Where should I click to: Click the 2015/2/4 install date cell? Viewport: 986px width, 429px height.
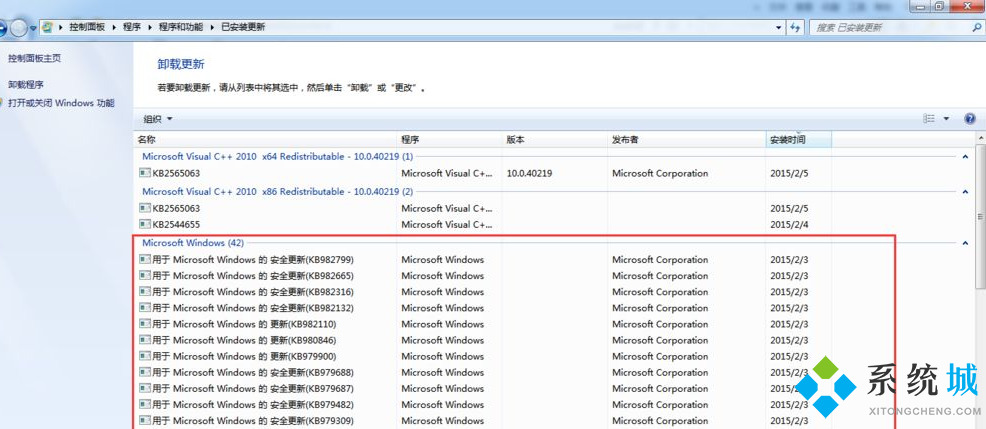point(789,225)
